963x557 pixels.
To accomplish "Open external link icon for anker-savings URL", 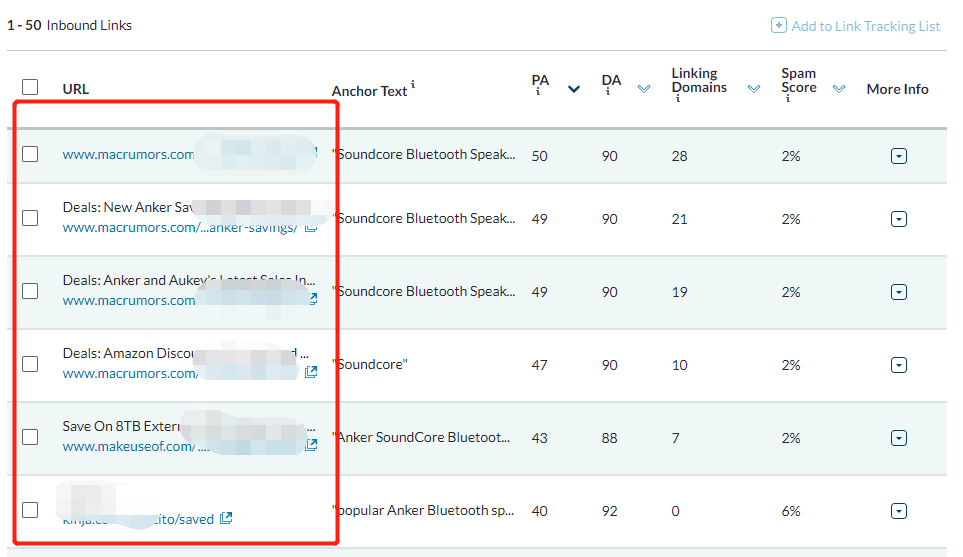I will [311, 227].
